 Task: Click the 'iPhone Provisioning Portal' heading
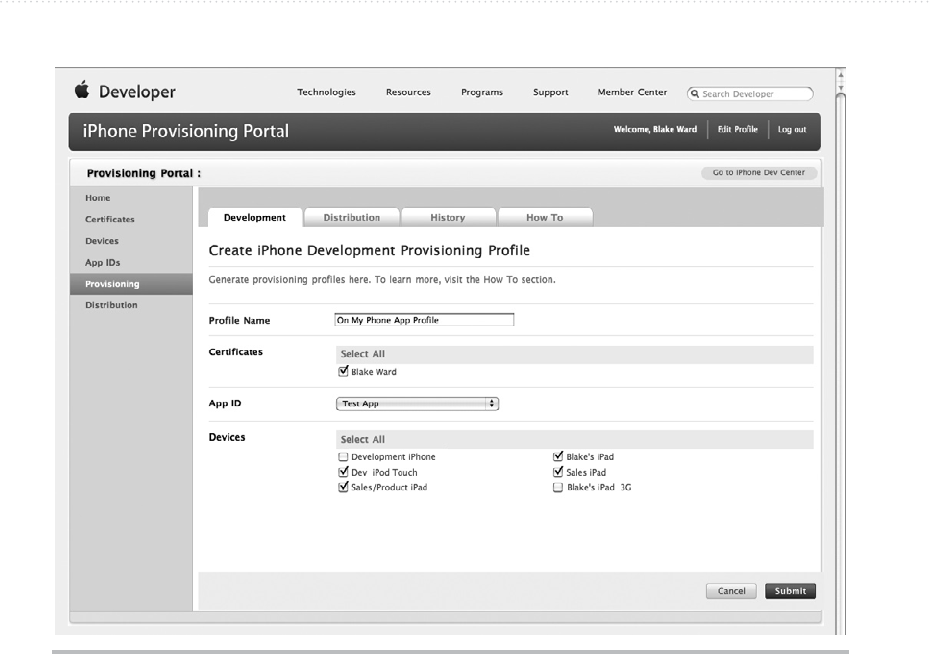click(x=185, y=131)
